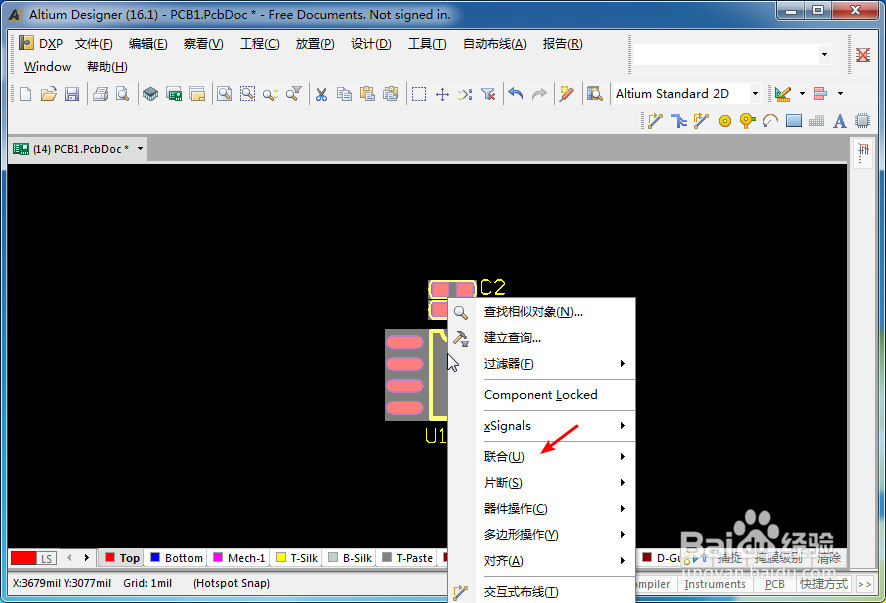The image size is (886, 603).
Task: Expand the PCB1.PcbDoc tab dropdown arrow
Action: pos(140,149)
